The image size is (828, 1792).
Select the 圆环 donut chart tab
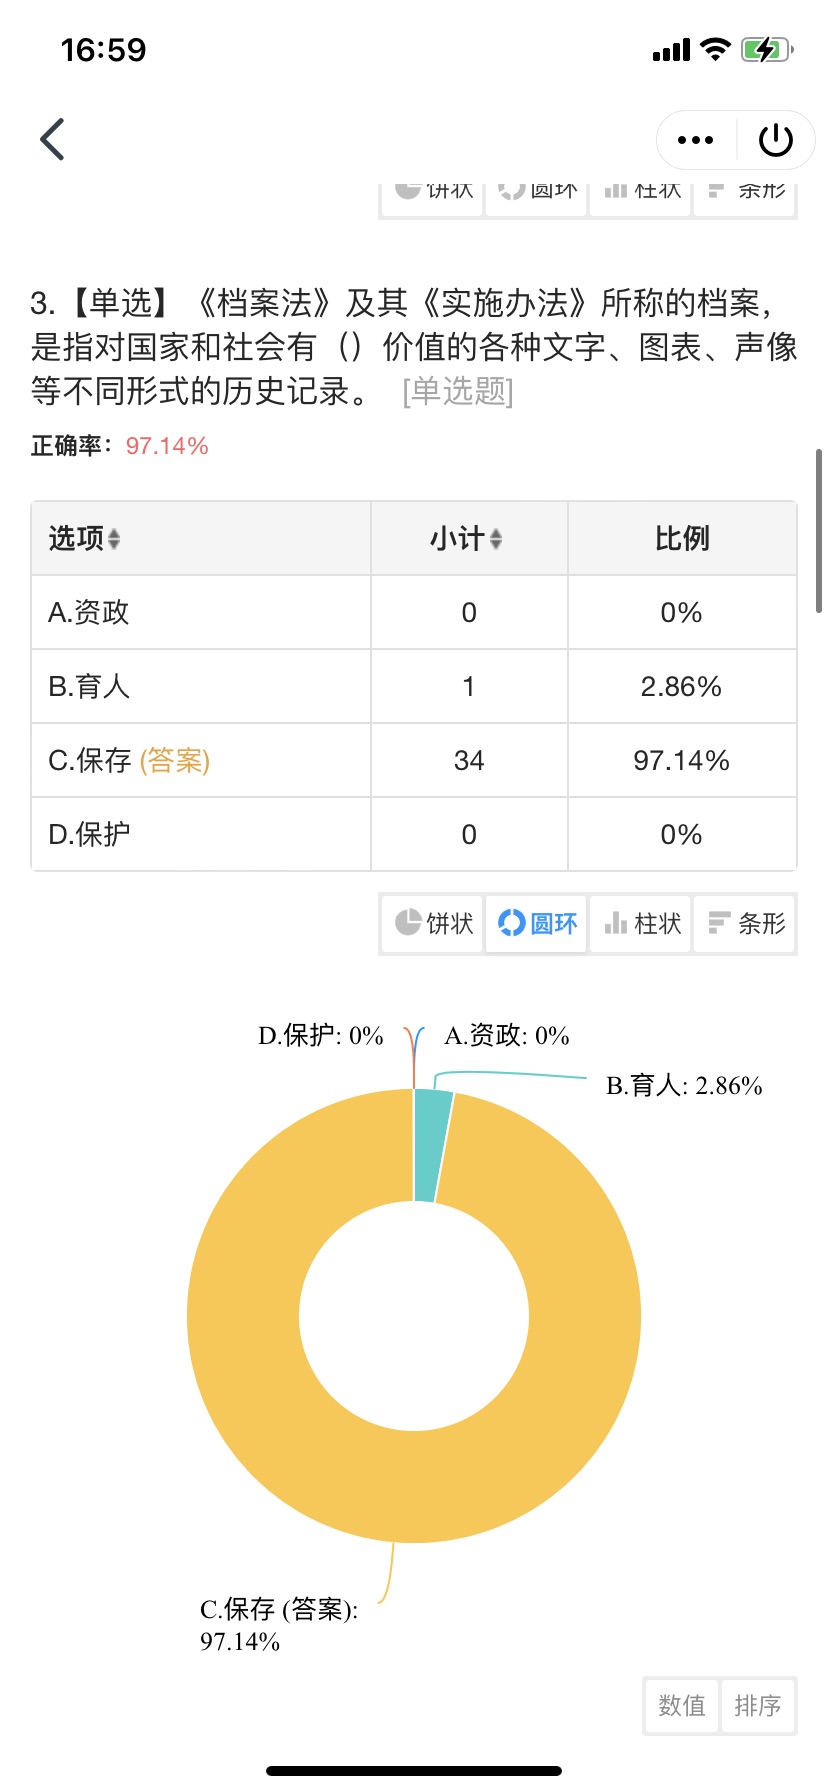(537, 923)
